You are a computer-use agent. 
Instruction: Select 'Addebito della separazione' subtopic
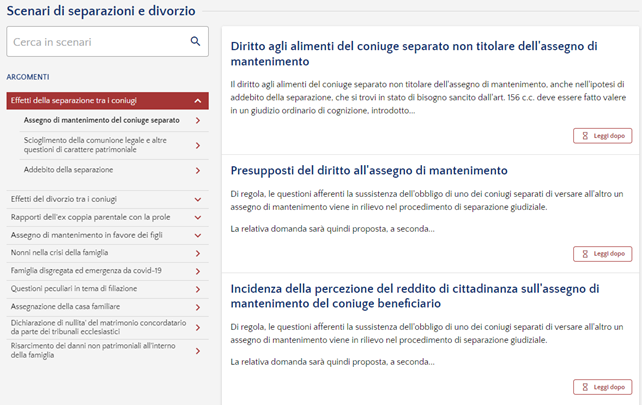point(68,170)
